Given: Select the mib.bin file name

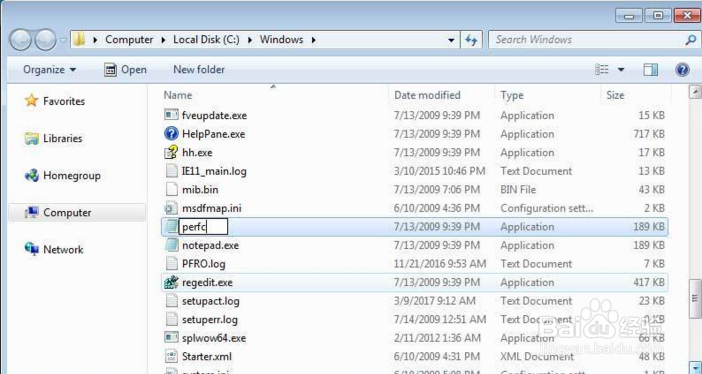Looking at the screenshot, I should pos(200,190).
